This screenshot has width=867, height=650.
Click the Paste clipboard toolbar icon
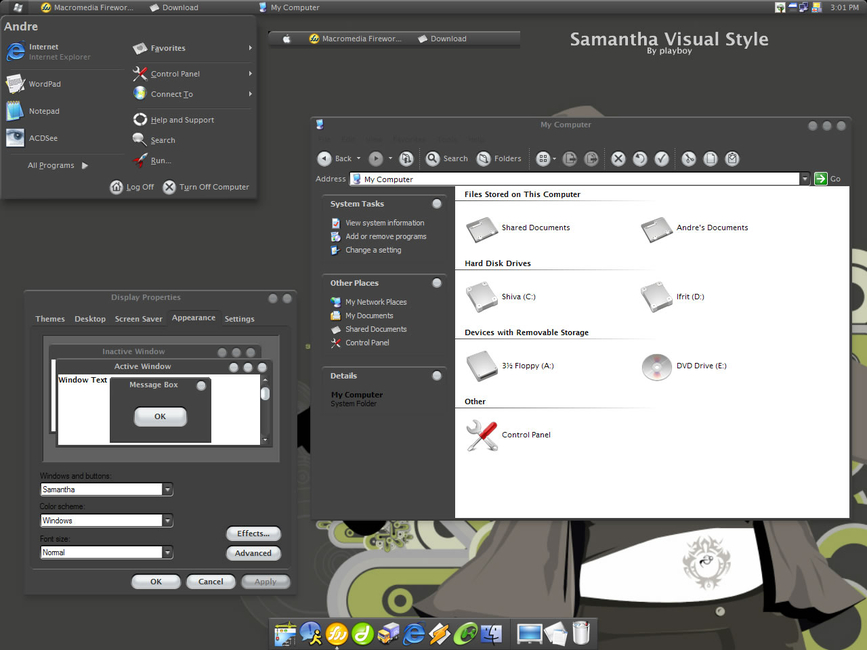tap(732, 159)
